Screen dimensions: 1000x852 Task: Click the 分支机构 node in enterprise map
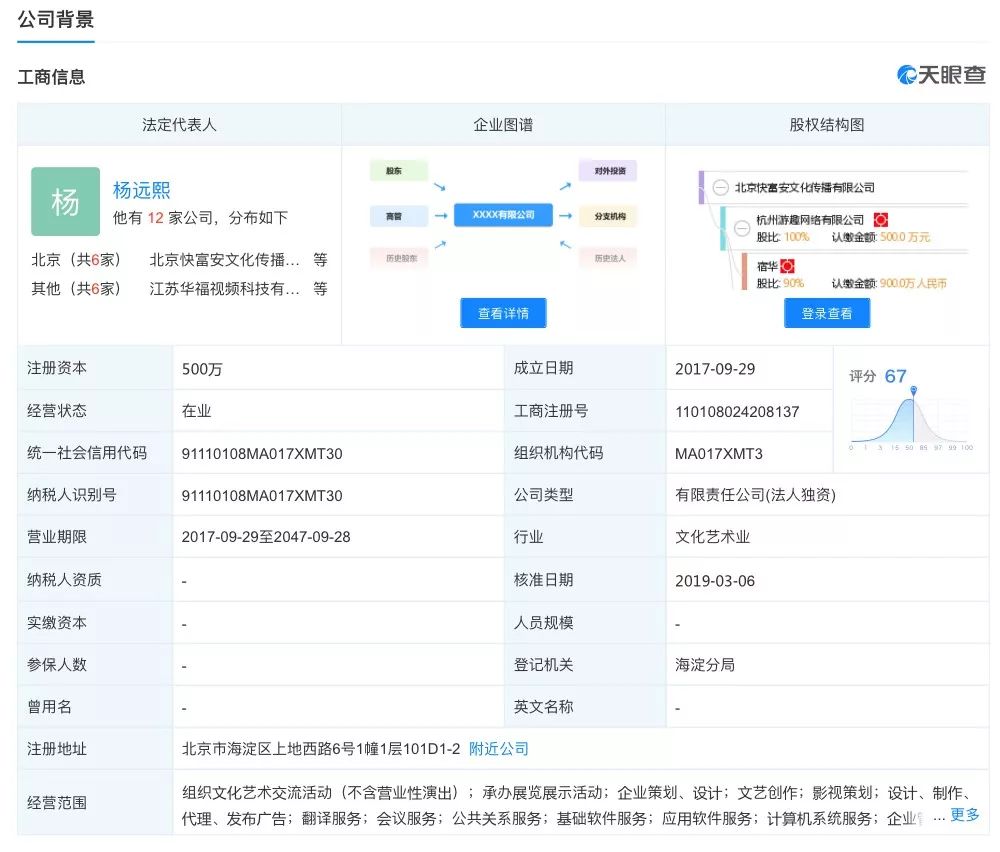pyautogui.click(x=608, y=216)
